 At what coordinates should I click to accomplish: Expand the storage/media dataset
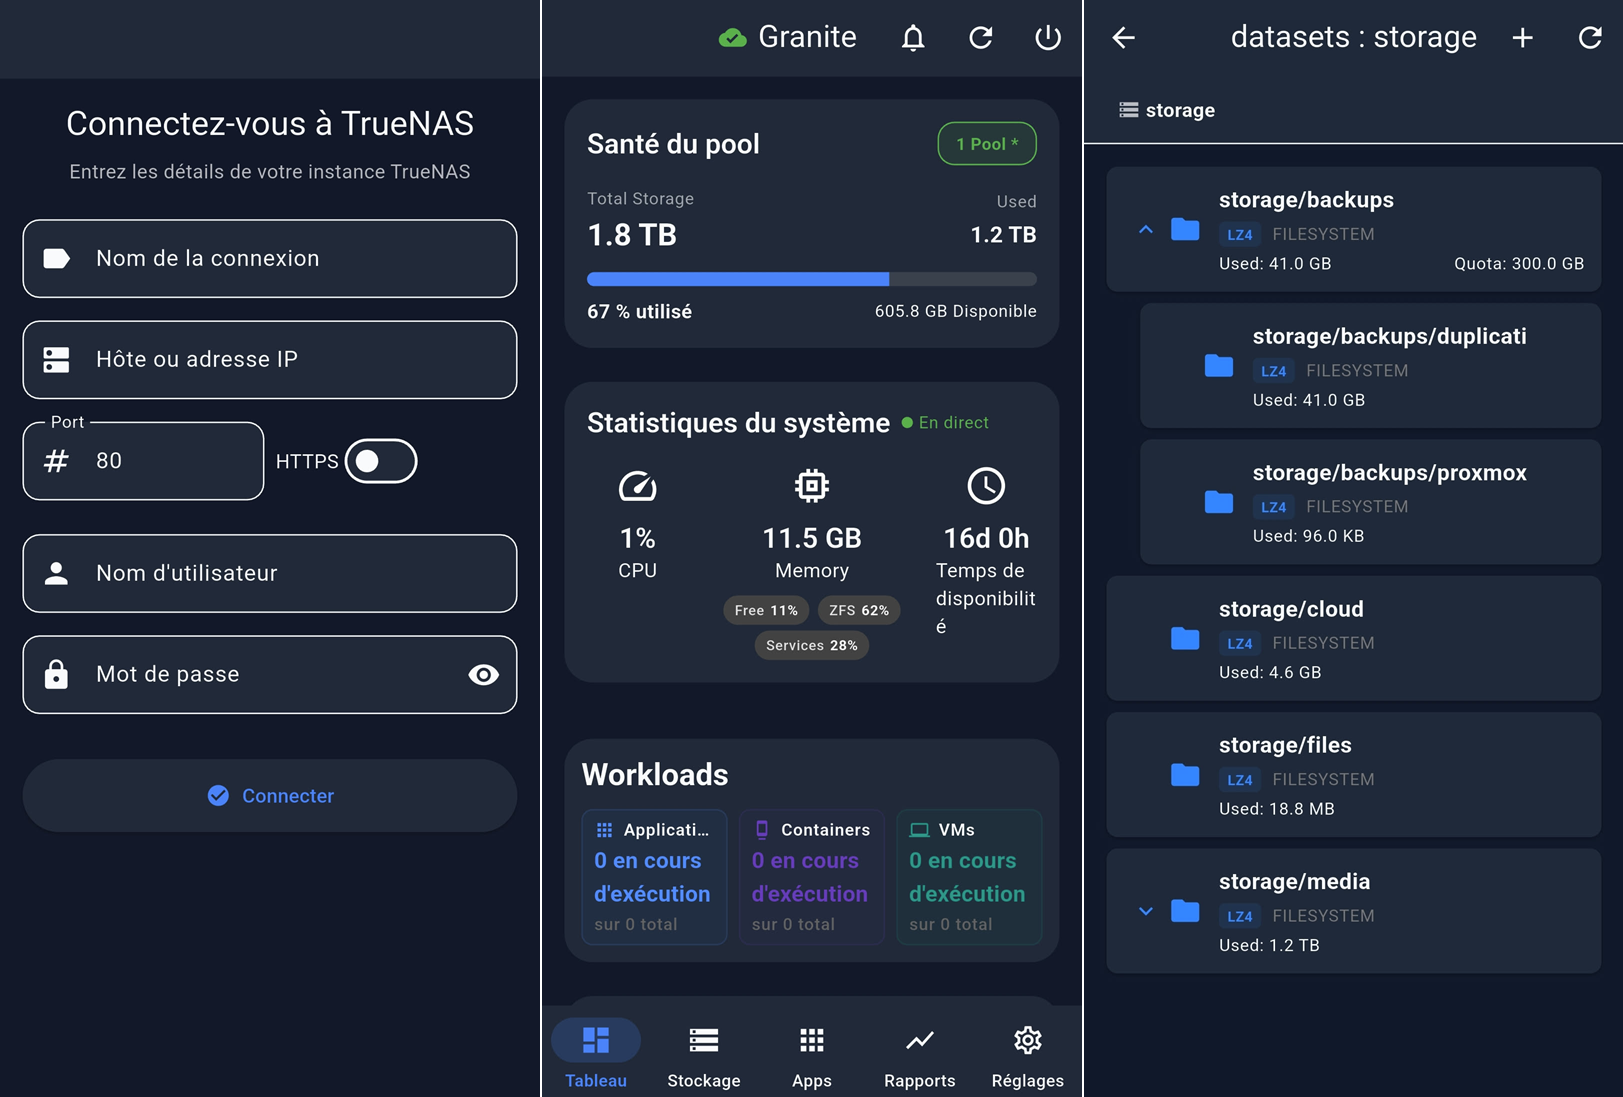pos(1146,911)
